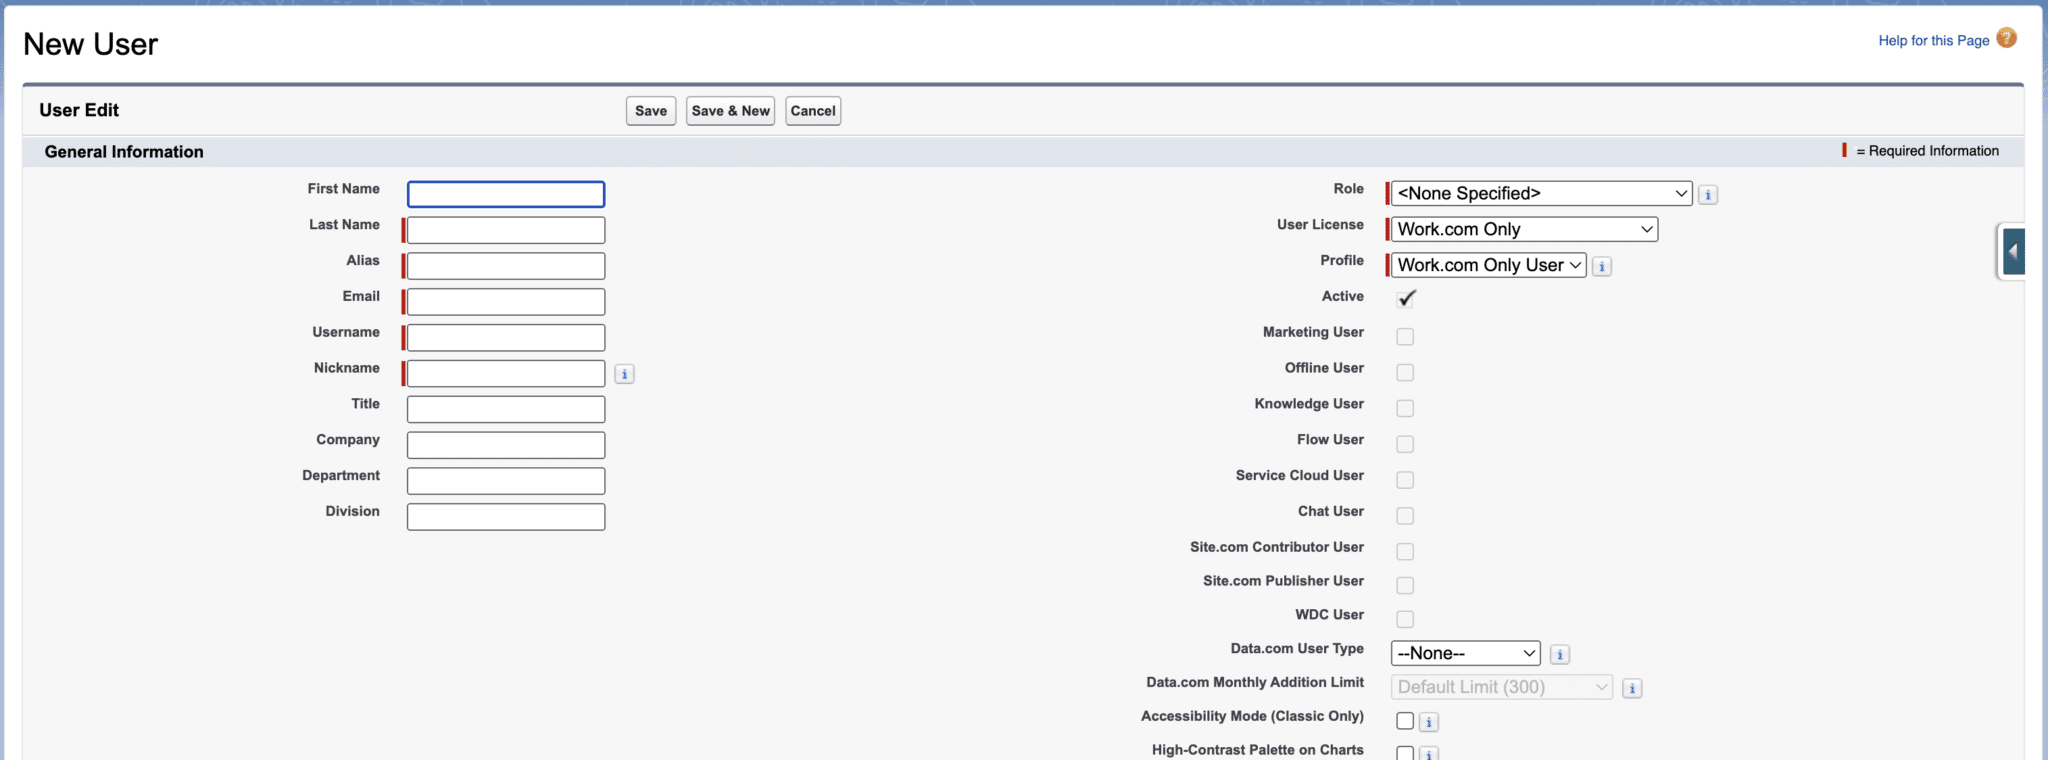The width and height of the screenshot is (2048, 760).
Task: Focus the Last Name input field
Action: coord(506,231)
